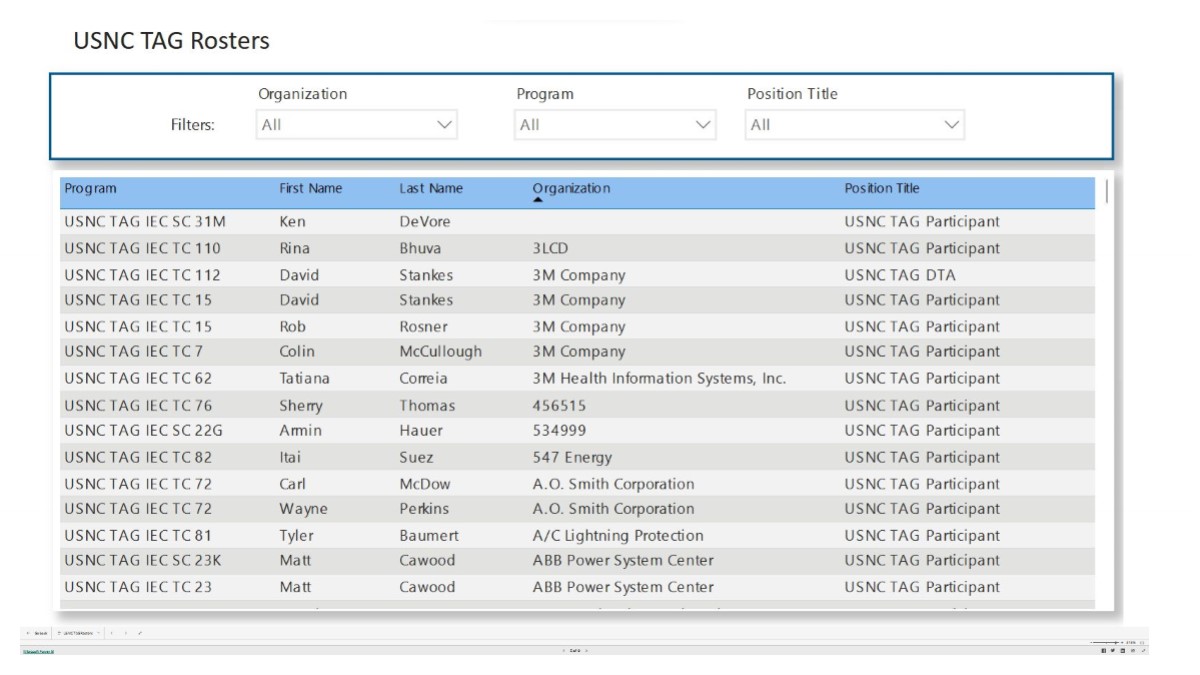Image resolution: width=1200 pixels, height=675 pixels.
Task: Enter full screen mode via bottom-right icon
Action: click(1143, 651)
